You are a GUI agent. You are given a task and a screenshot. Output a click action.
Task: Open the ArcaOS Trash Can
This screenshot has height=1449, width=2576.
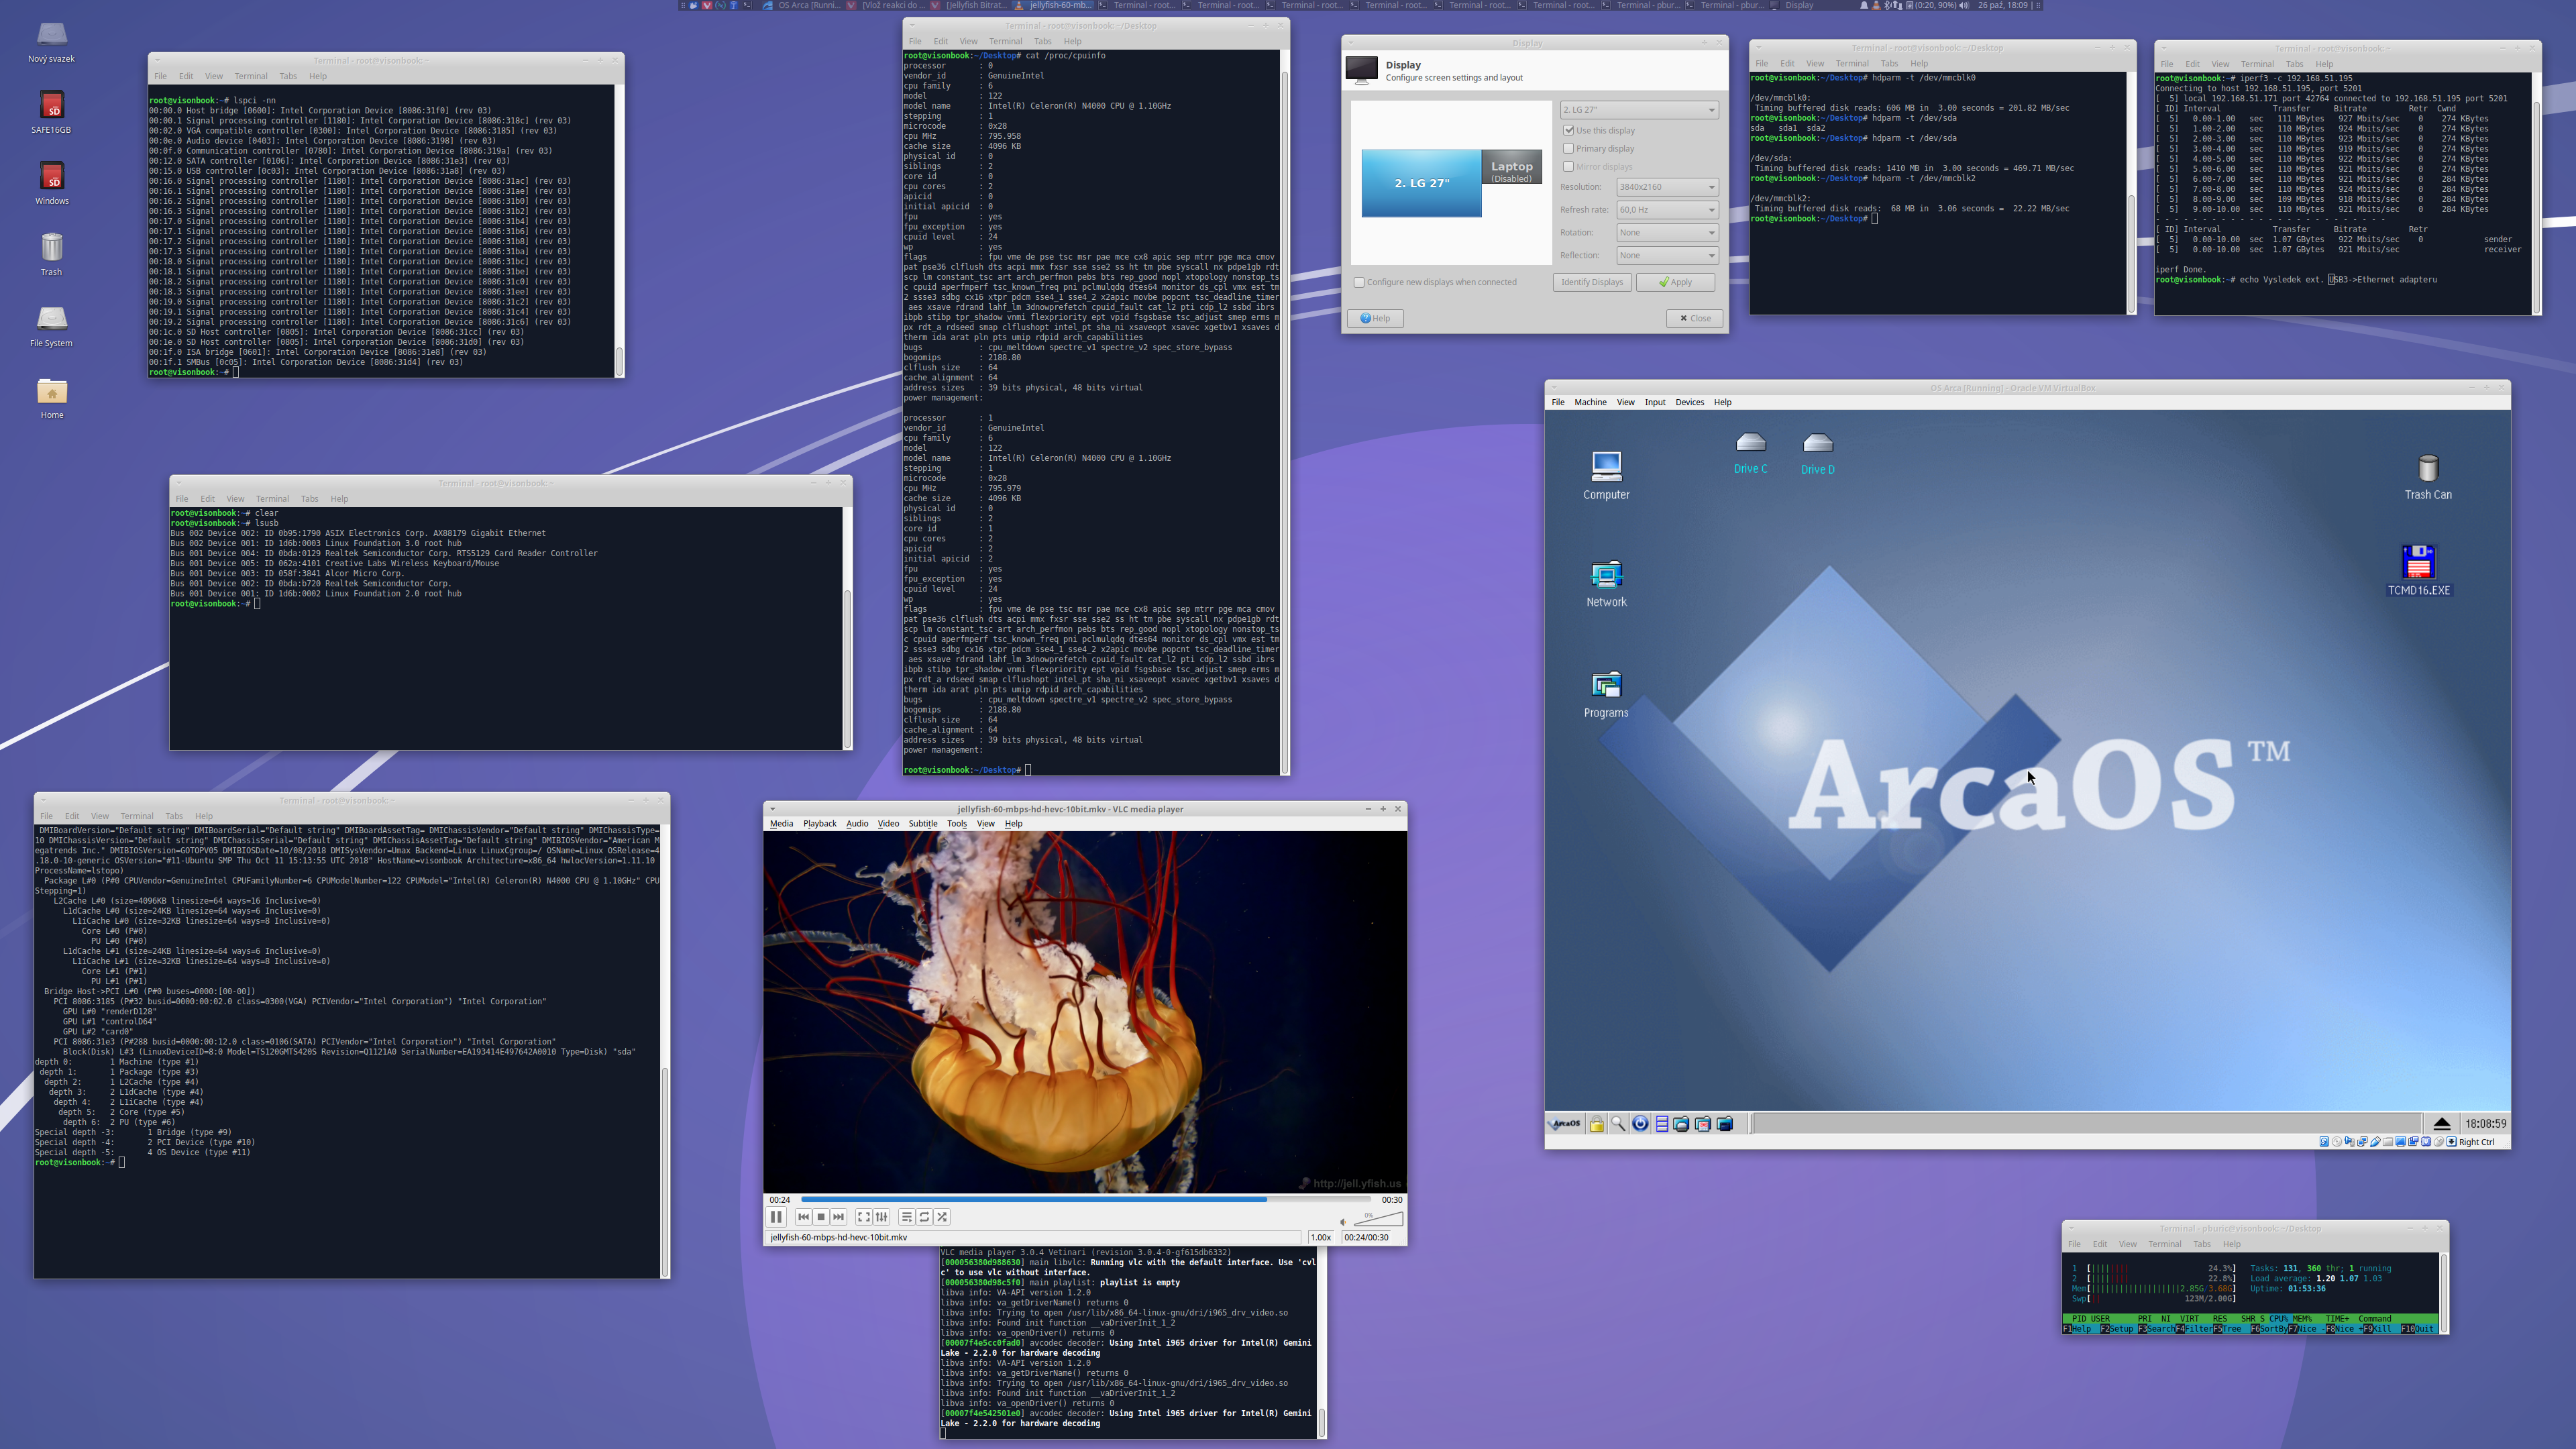[2428, 477]
